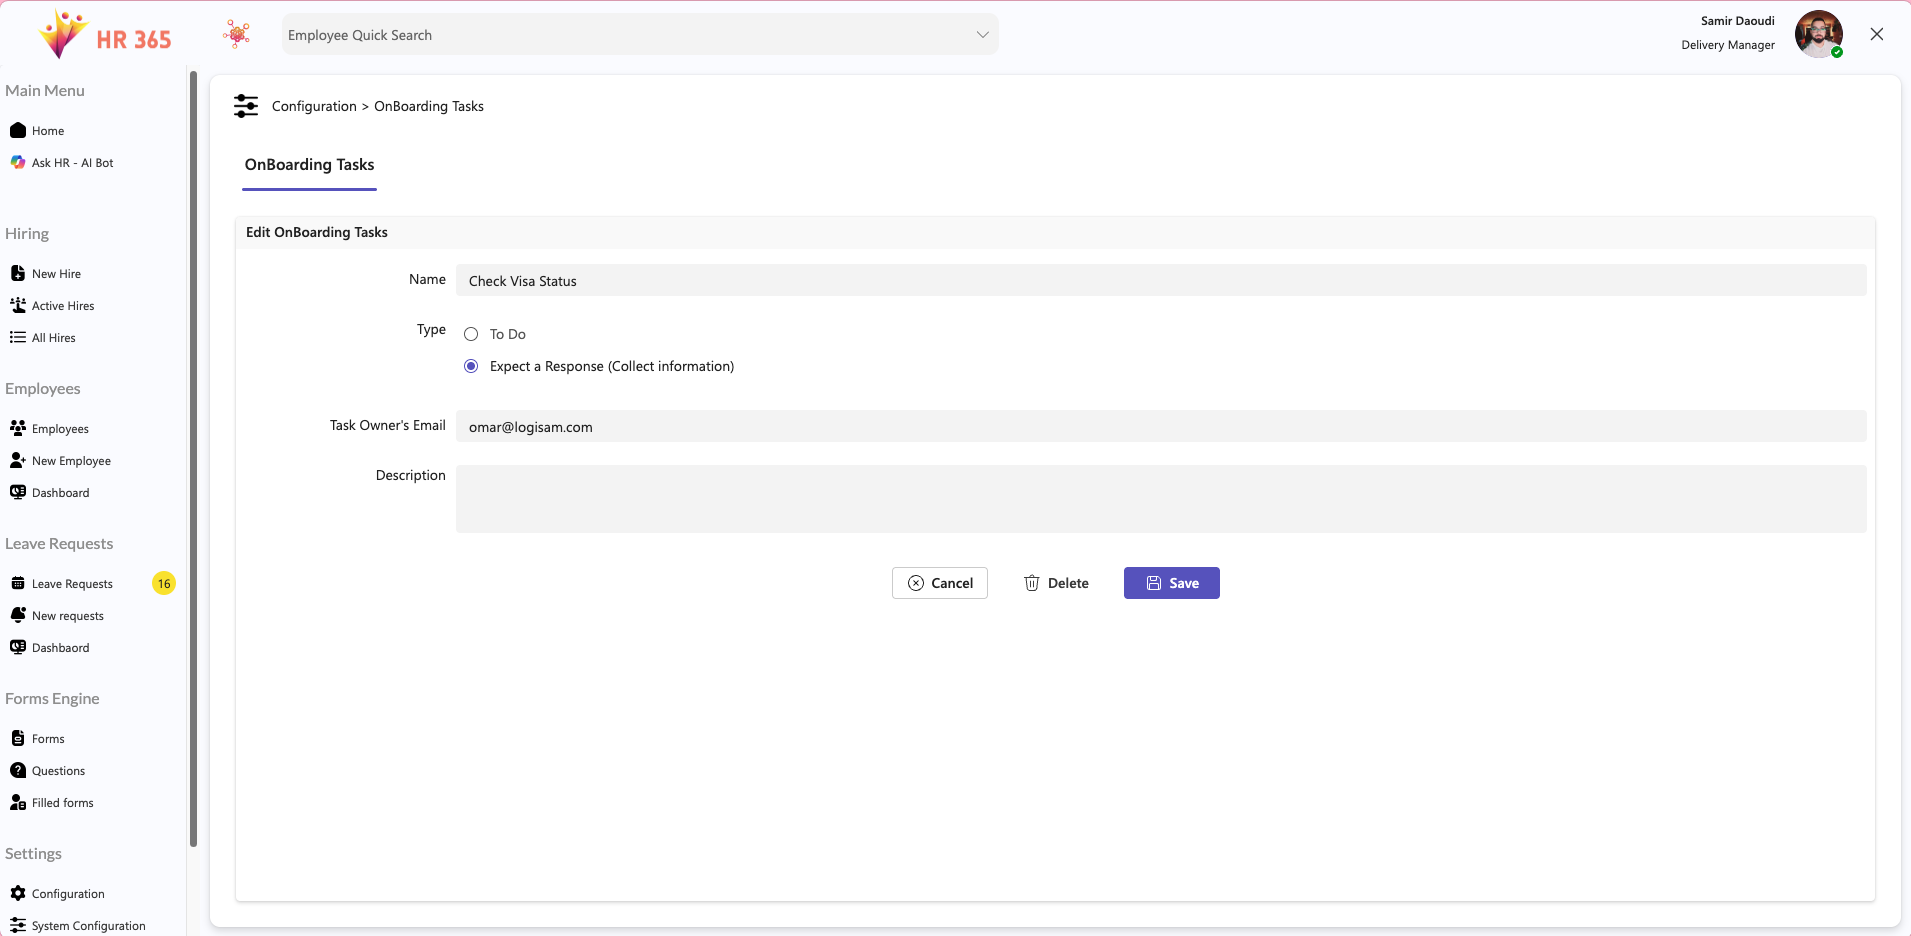
Task: Open Configuration from the breadcrumb
Action: 313,106
